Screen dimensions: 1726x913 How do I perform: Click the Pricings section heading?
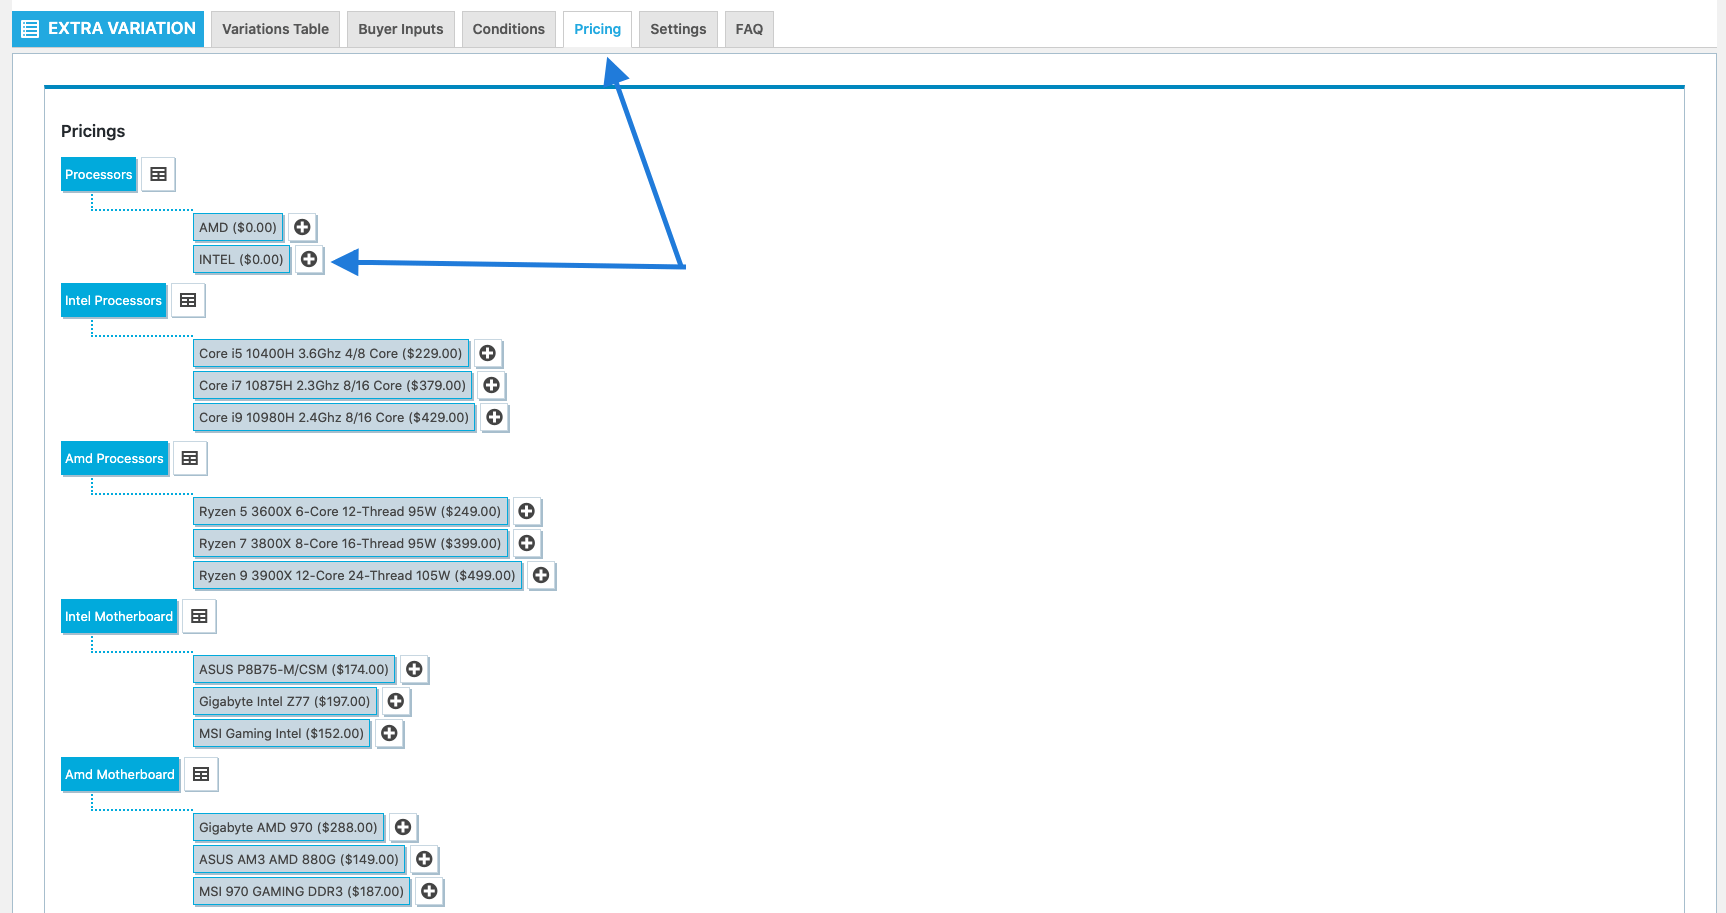pos(93,131)
